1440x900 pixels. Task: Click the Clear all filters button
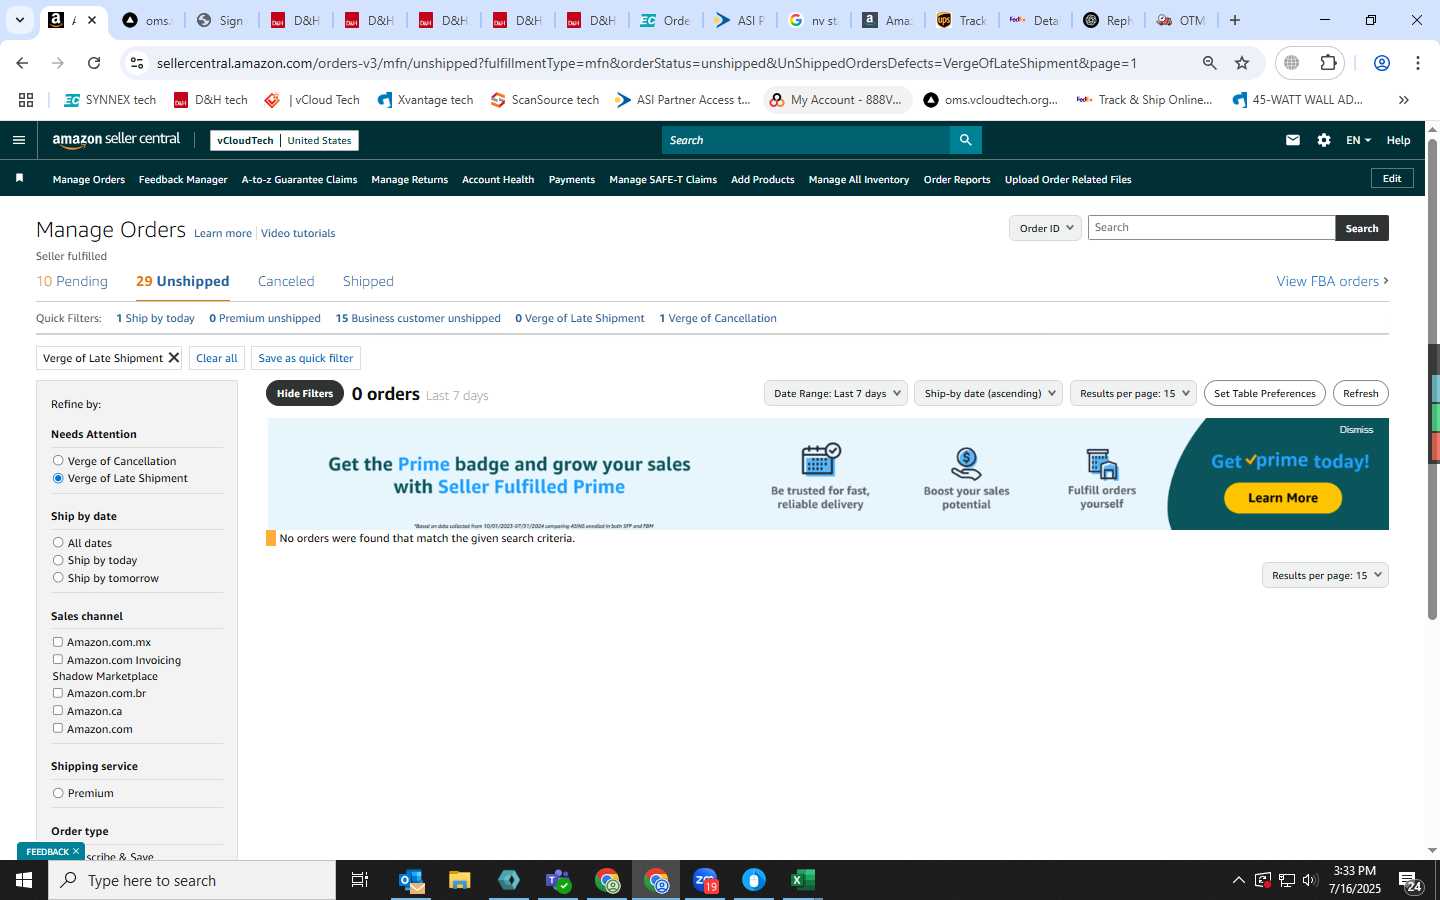tap(217, 358)
